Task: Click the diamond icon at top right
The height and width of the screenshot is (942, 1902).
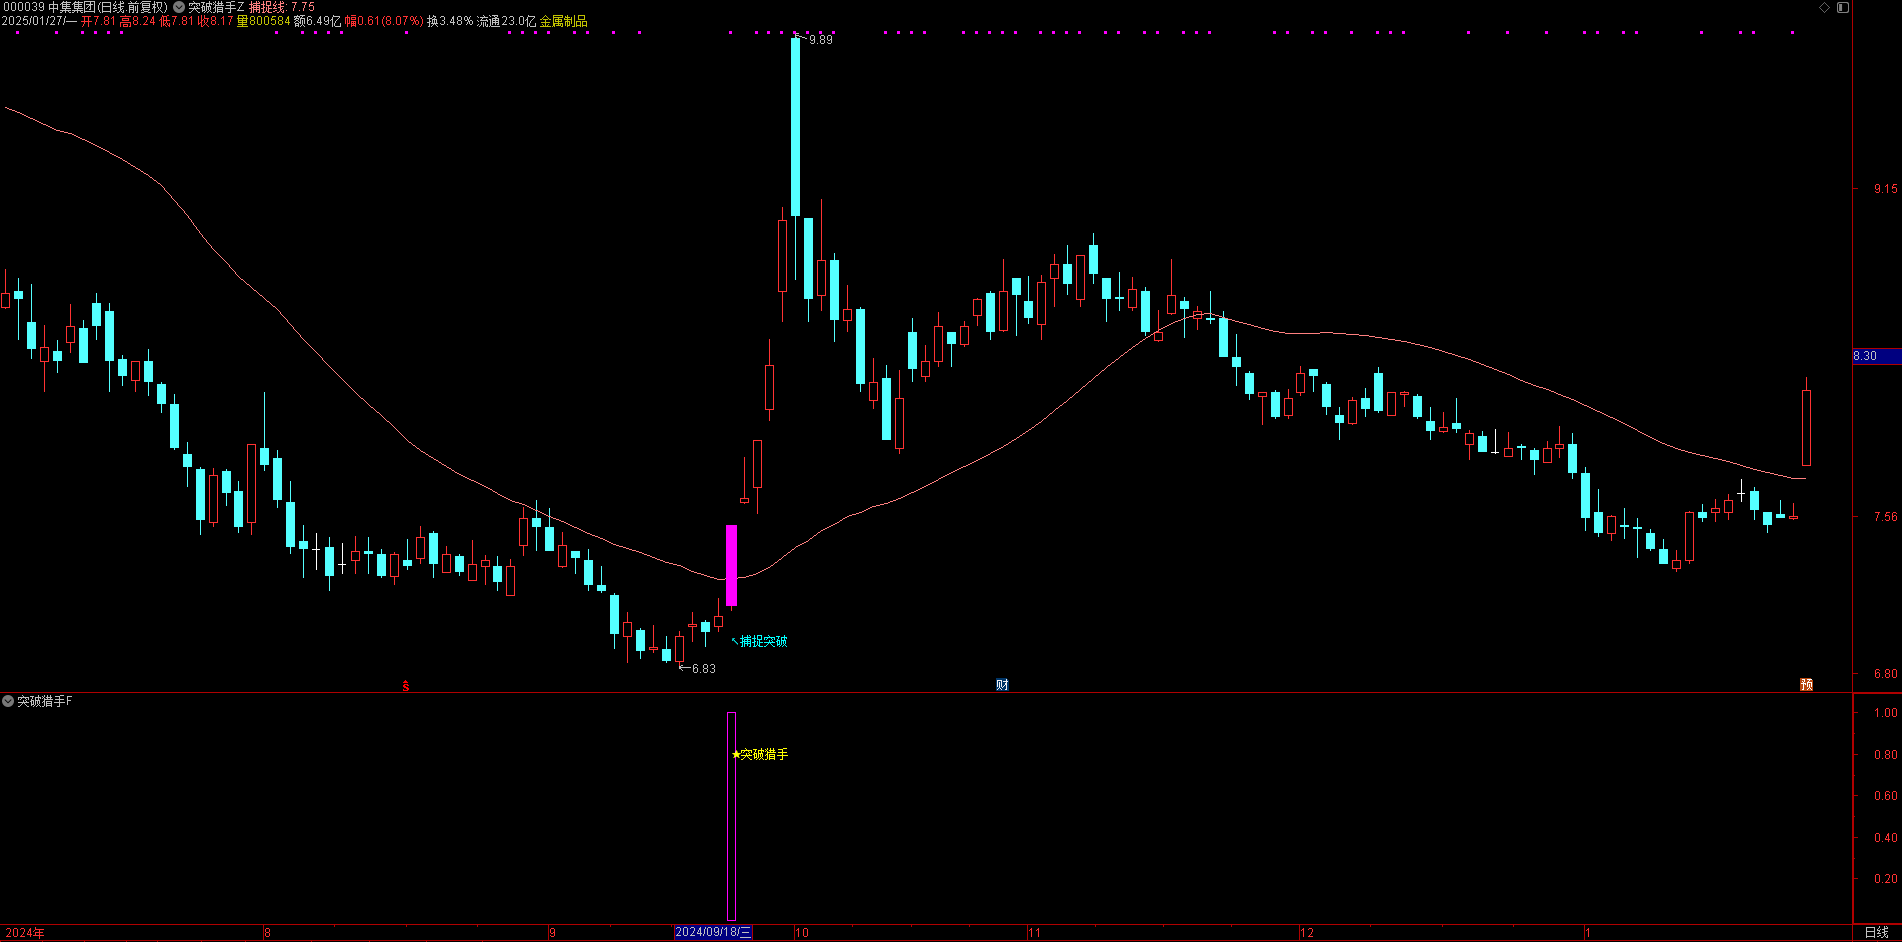Action: tap(1824, 7)
